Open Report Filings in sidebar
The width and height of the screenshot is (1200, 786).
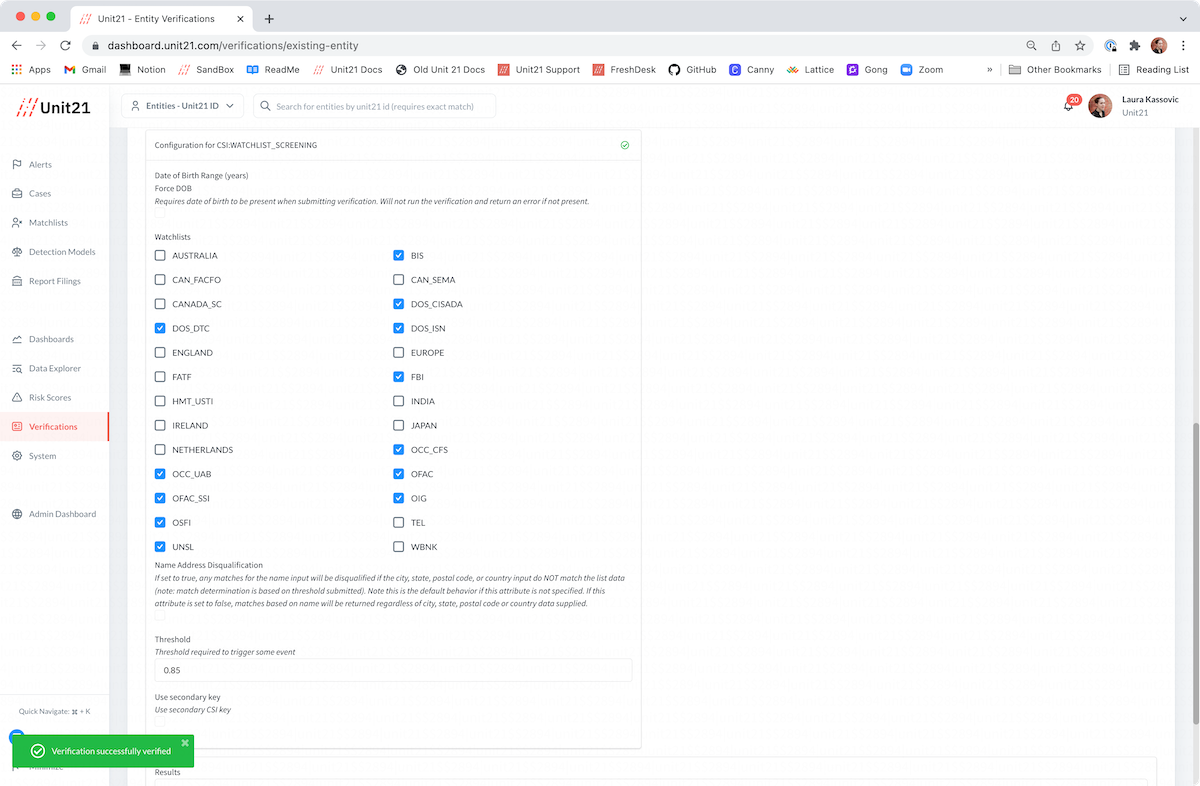coord(46,281)
